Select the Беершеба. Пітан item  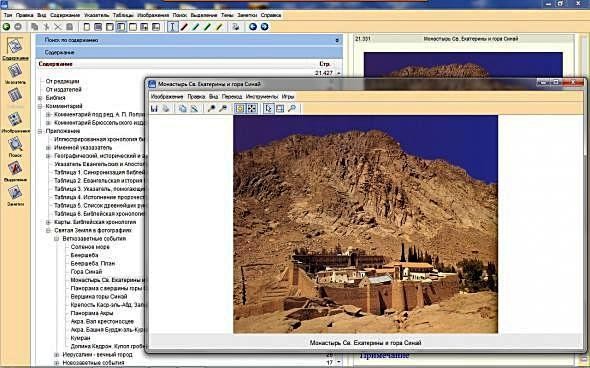tap(93, 263)
